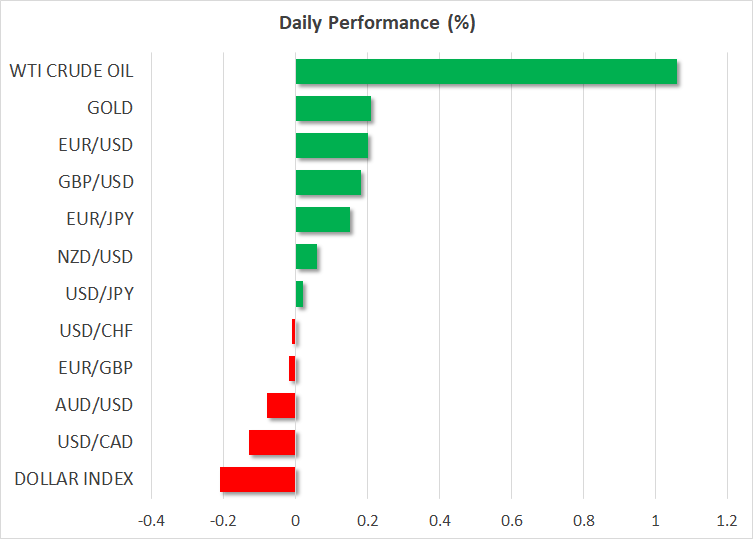The image size is (753, 539).
Task: Select the -0.4 x-axis tick label
Action: click(x=151, y=521)
